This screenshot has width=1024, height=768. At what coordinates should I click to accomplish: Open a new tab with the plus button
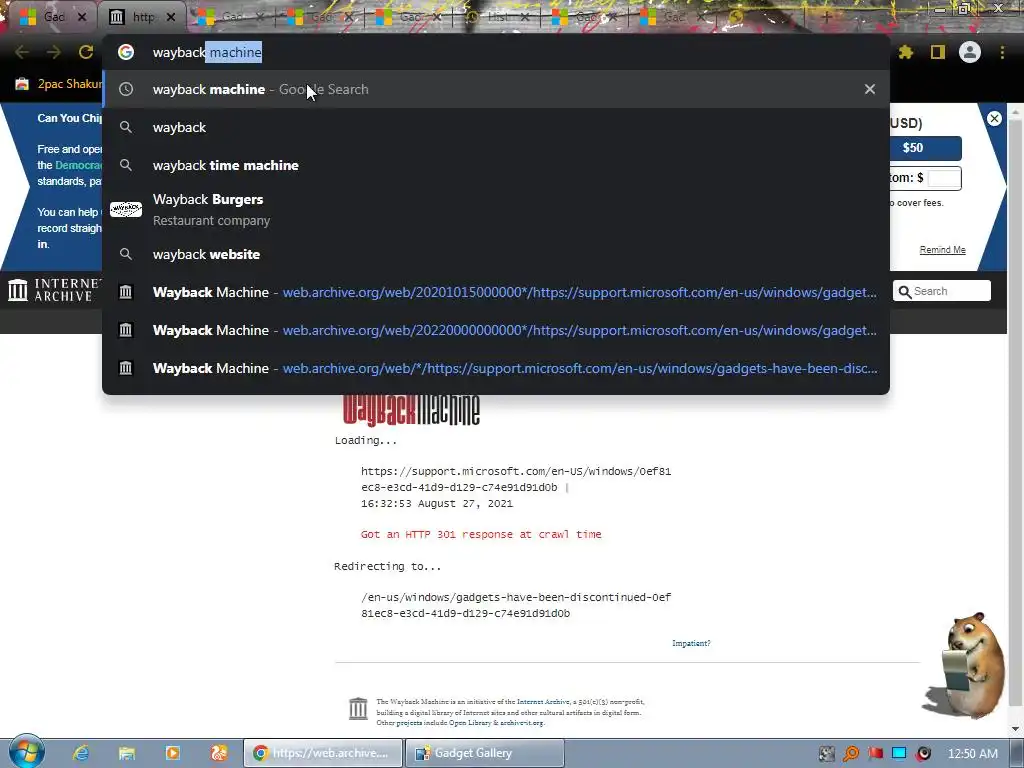point(825,17)
